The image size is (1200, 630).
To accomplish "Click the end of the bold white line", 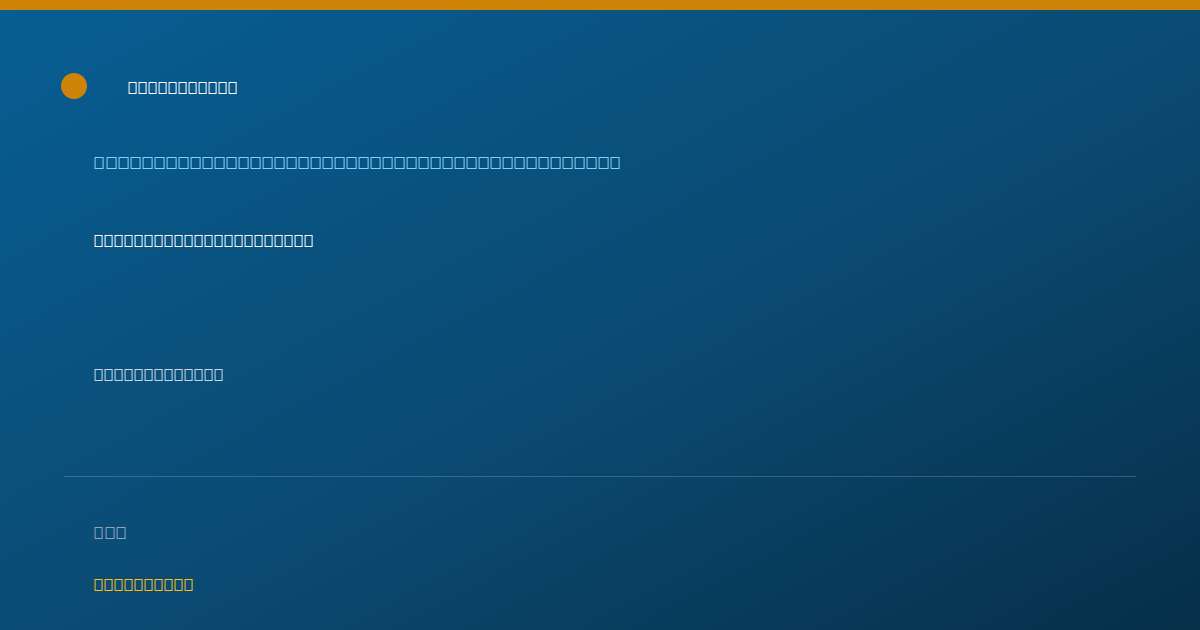I will pyautogui.click(x=308, y=240).
